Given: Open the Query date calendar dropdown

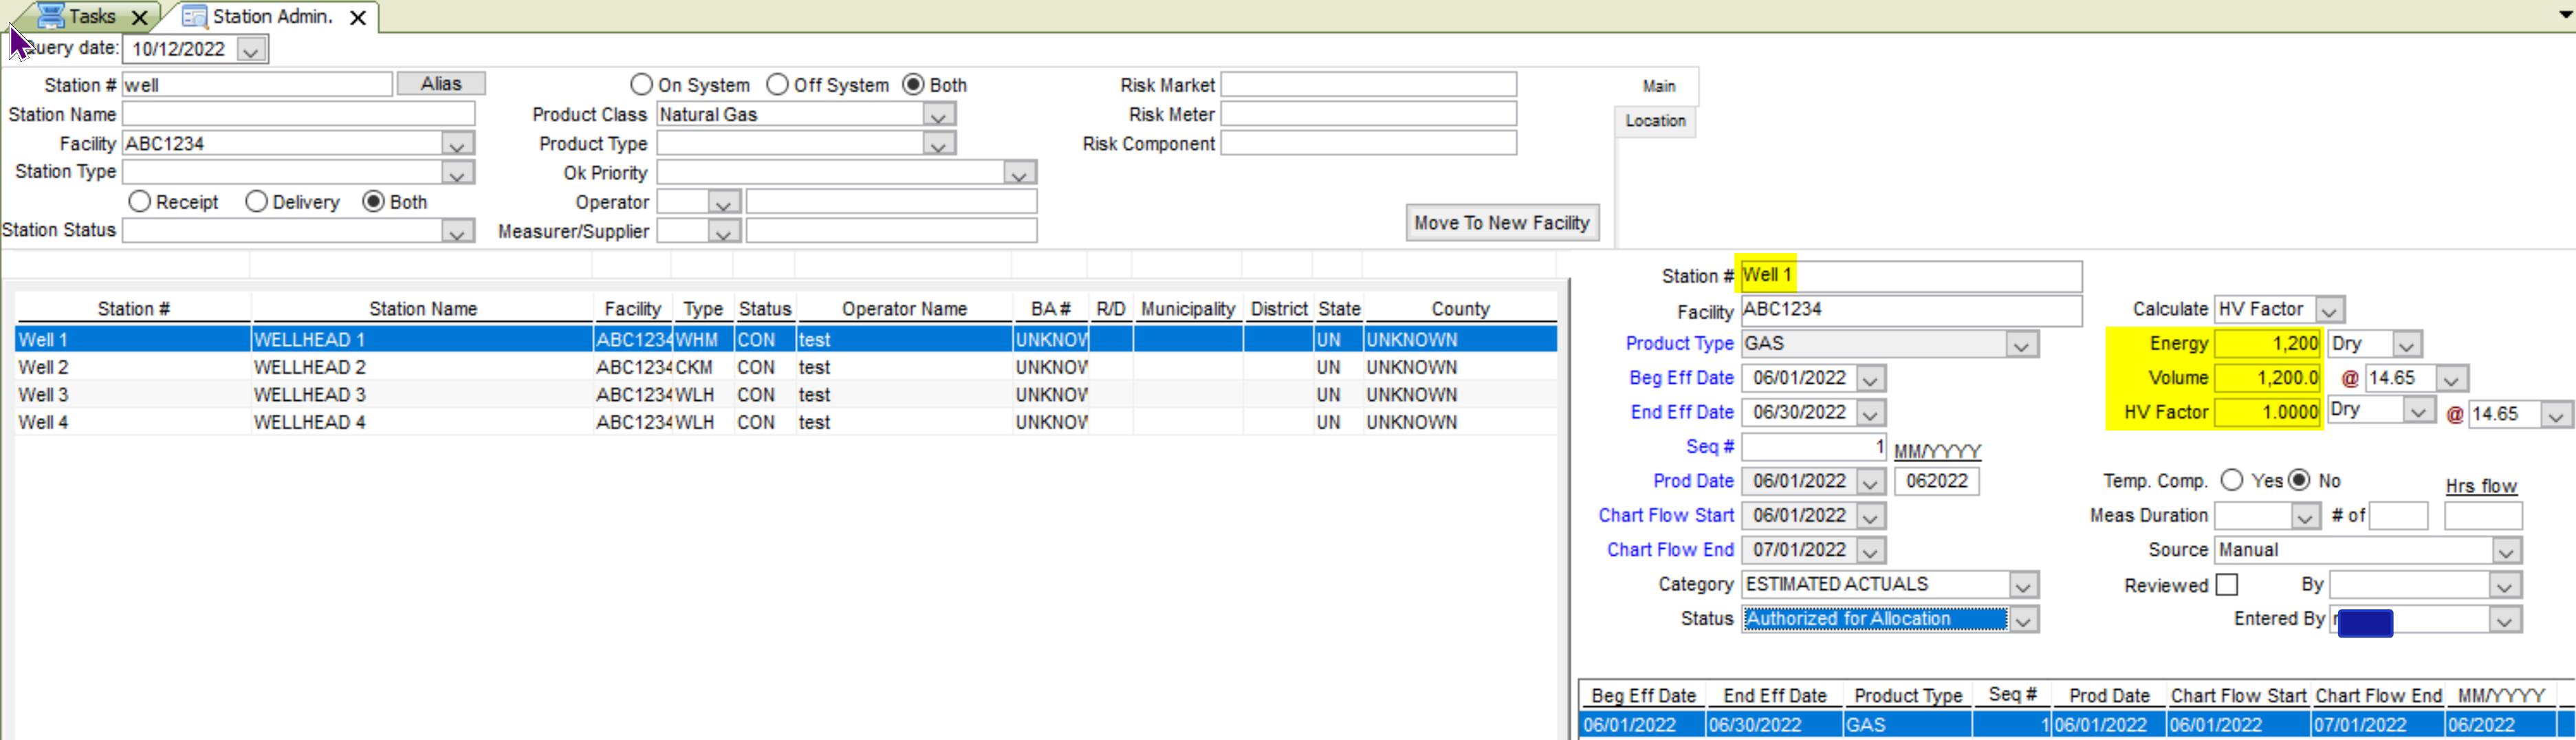Looking at the screenshot, I should pos(251,50).
